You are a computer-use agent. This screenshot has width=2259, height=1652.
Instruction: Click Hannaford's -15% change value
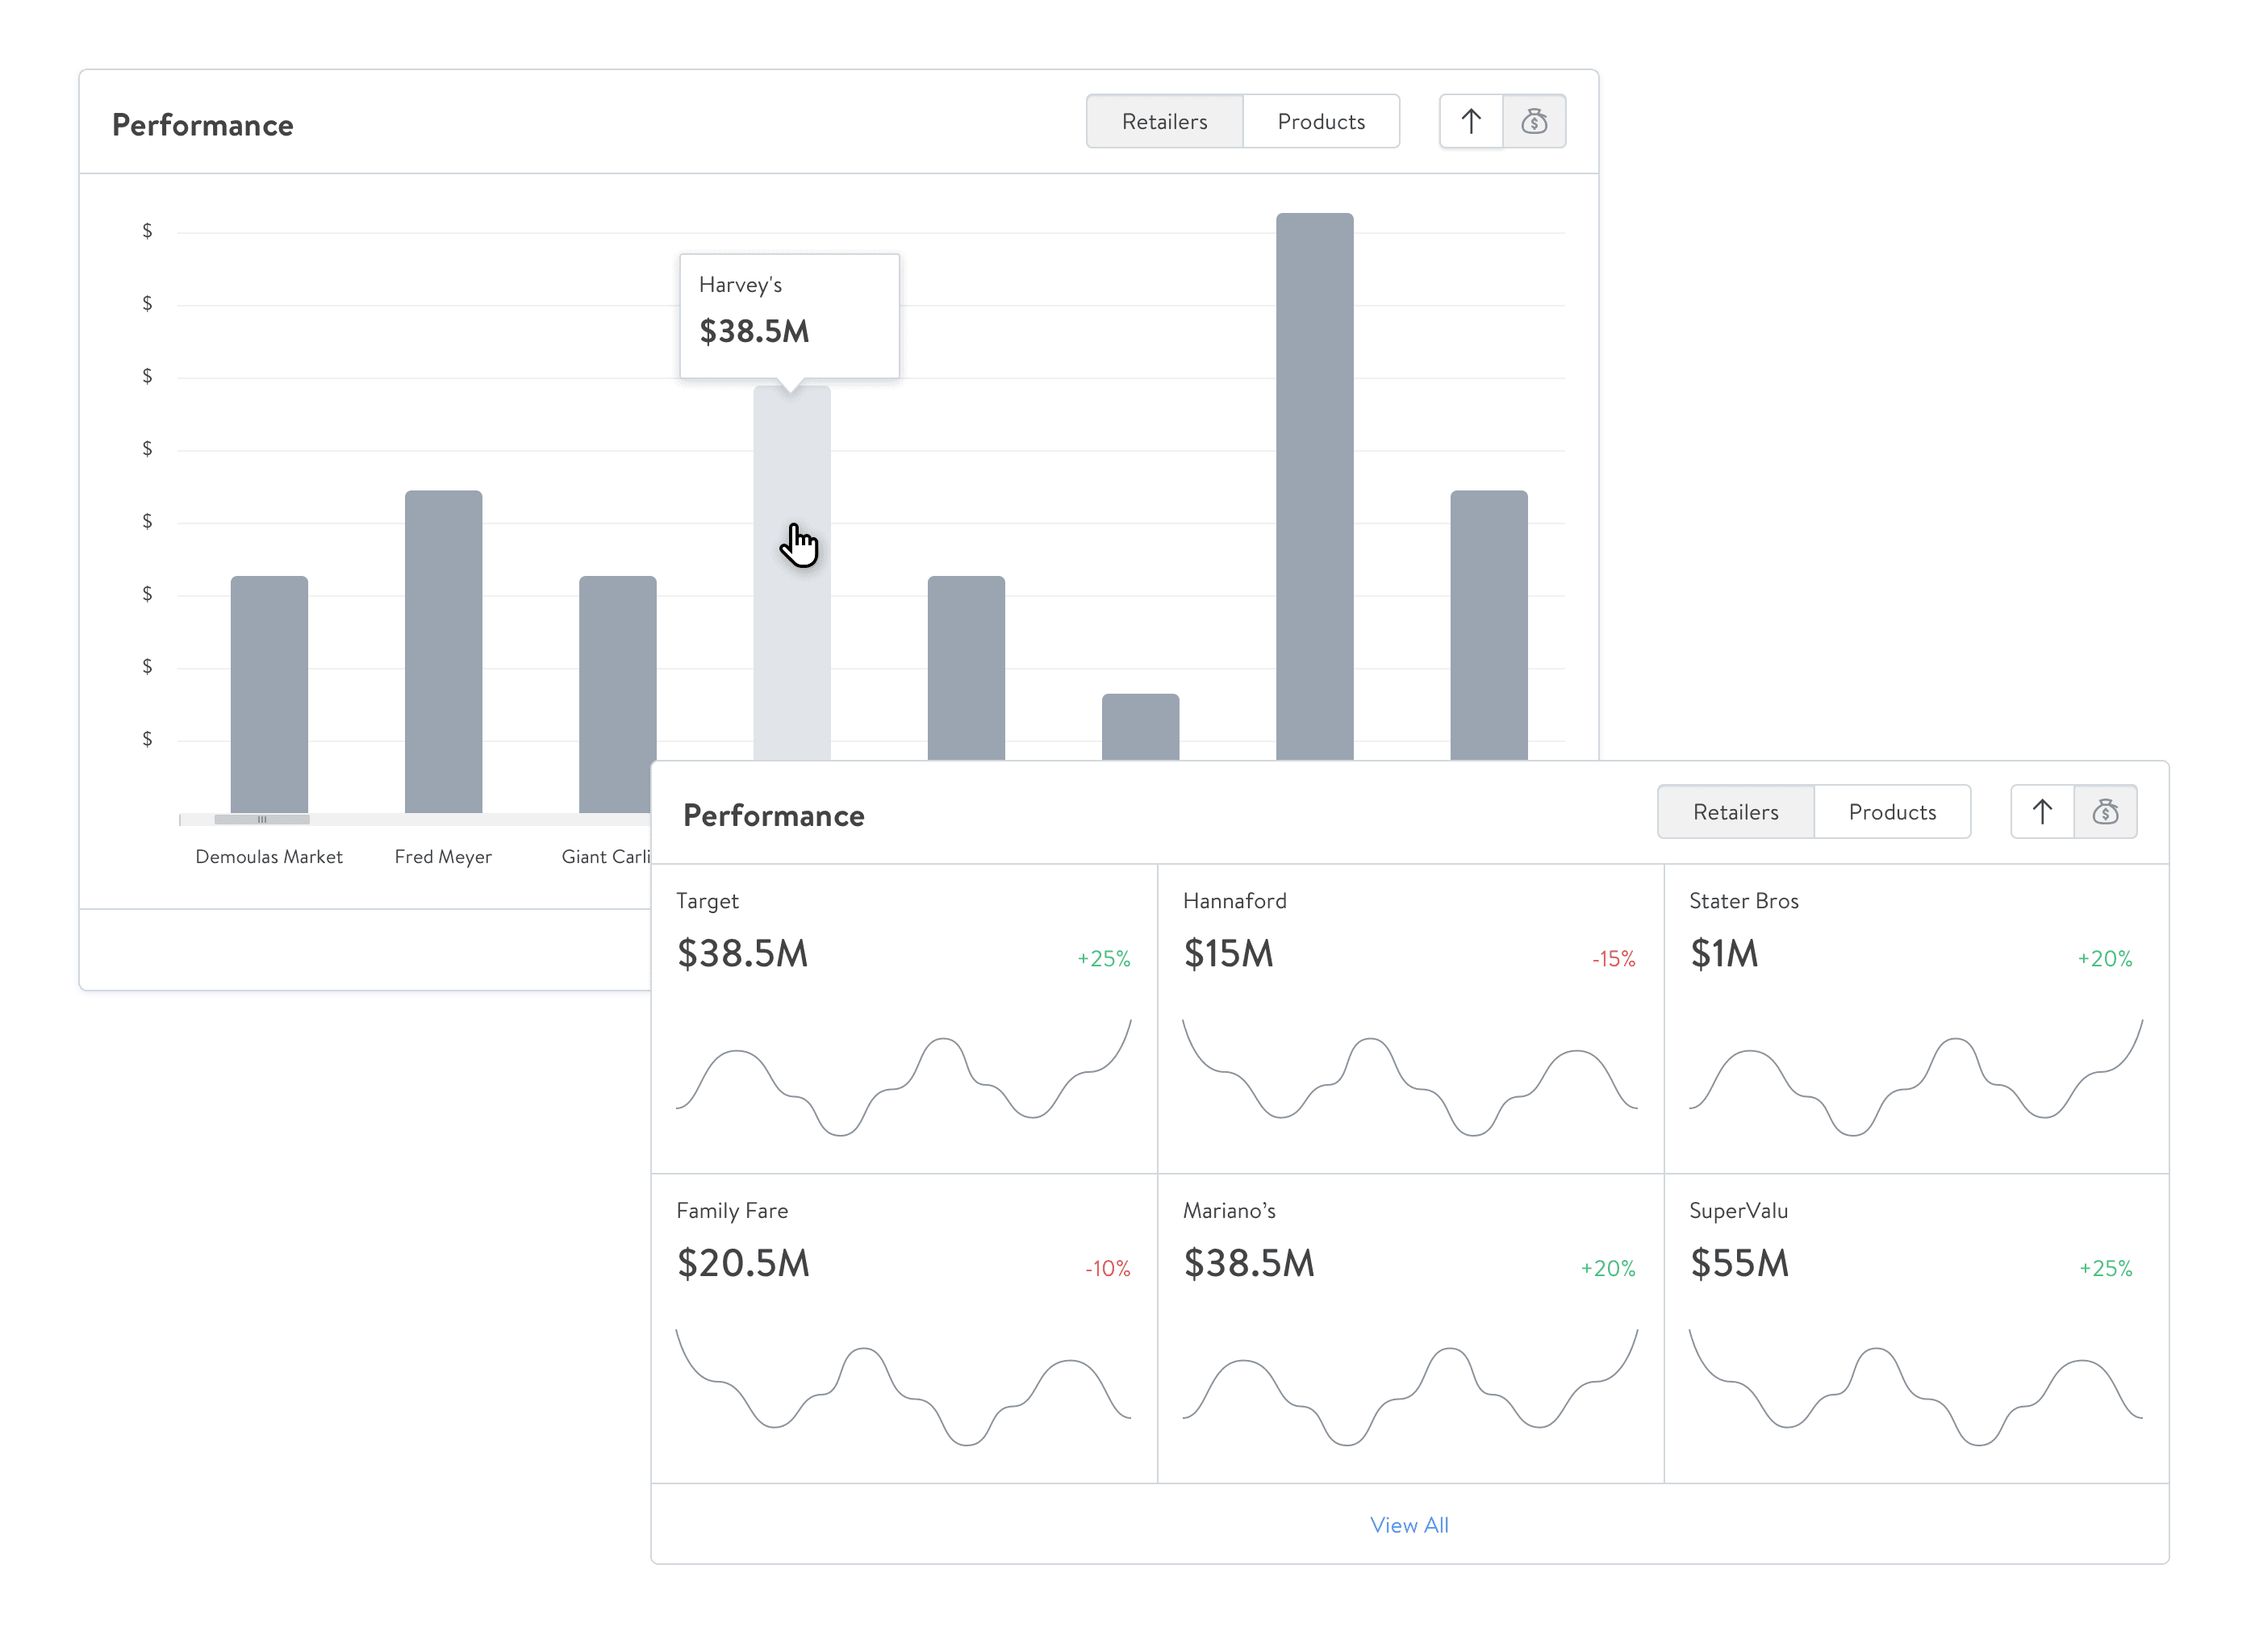(x=1613, y=958)
